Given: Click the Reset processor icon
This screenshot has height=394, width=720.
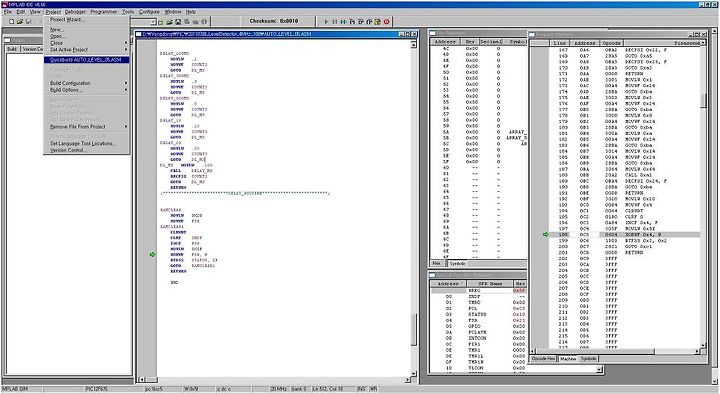Looking at the screenshot, I should [378, 22].
